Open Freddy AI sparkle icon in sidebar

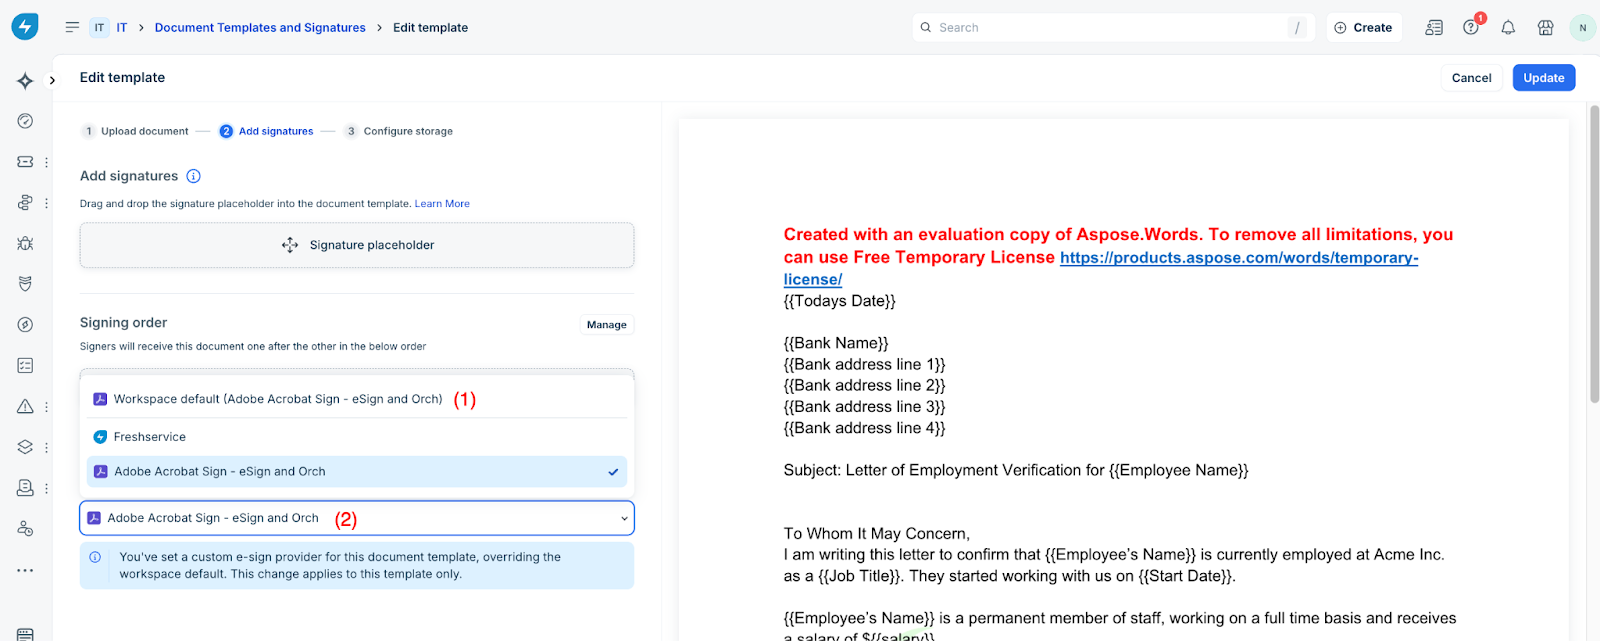(25, 81)
